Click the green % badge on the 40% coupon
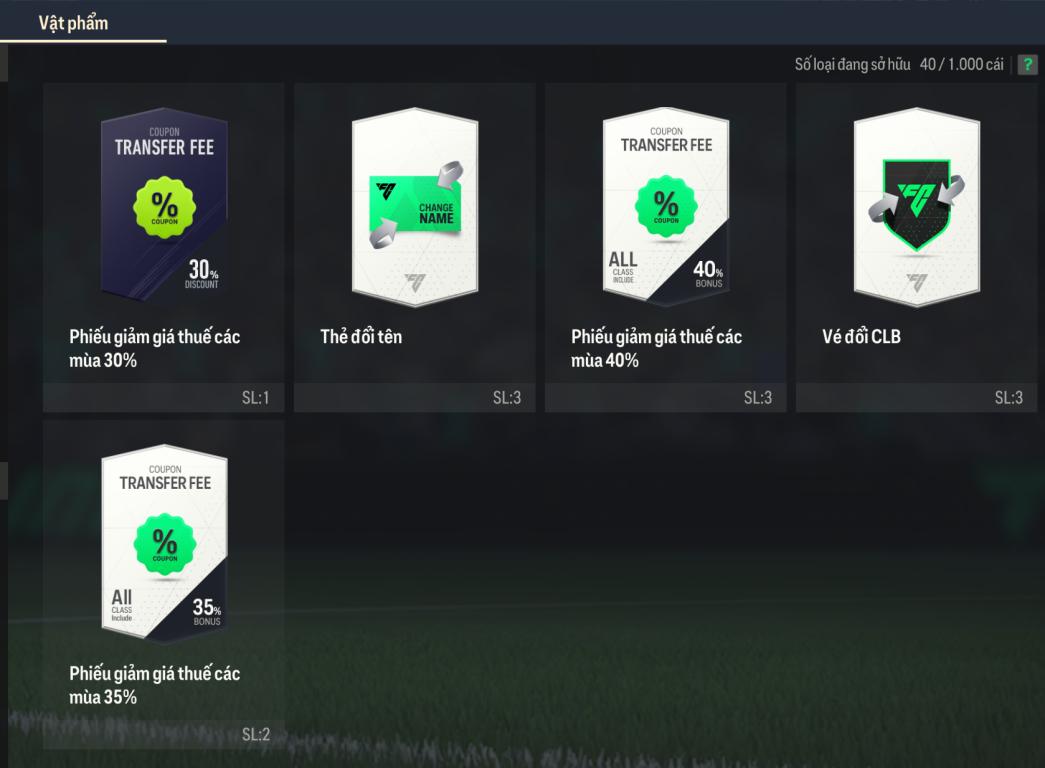Viewport: 1045px width, 768px height. click(x=666, y=206)
